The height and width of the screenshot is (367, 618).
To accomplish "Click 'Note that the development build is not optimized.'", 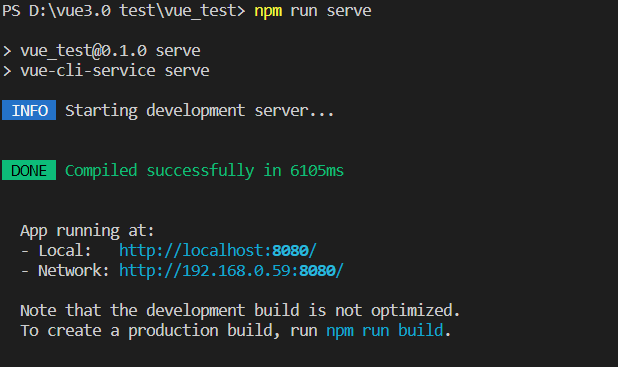I will [x=240, y=311].
